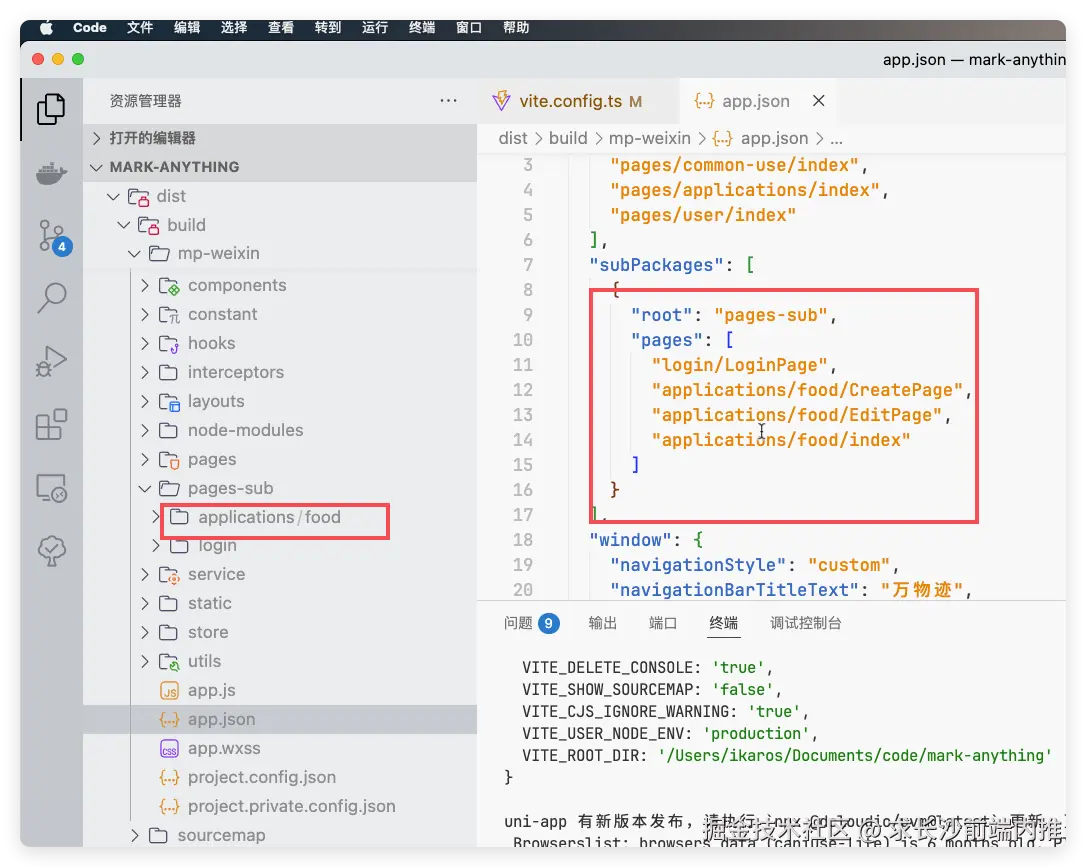Screen dimensions: 1086x867
Task: Switch to the 调试控制台 panel tab
Action: tap(806, 623)
